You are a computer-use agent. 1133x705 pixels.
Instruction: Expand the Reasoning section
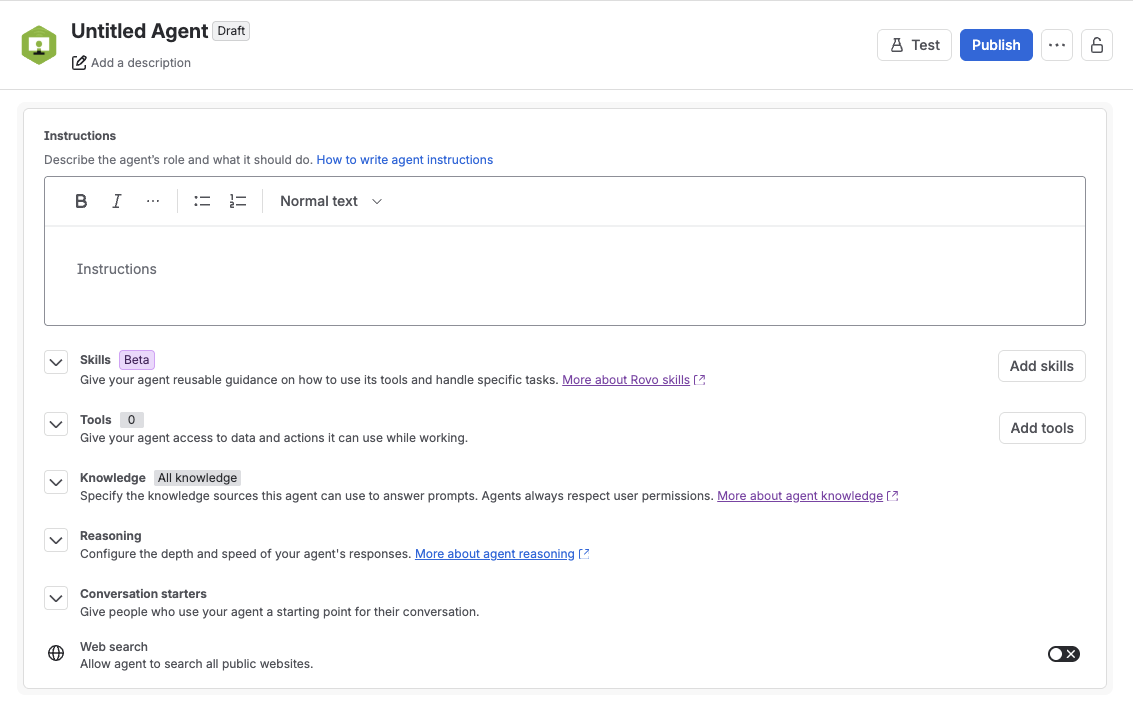(56, 540)
